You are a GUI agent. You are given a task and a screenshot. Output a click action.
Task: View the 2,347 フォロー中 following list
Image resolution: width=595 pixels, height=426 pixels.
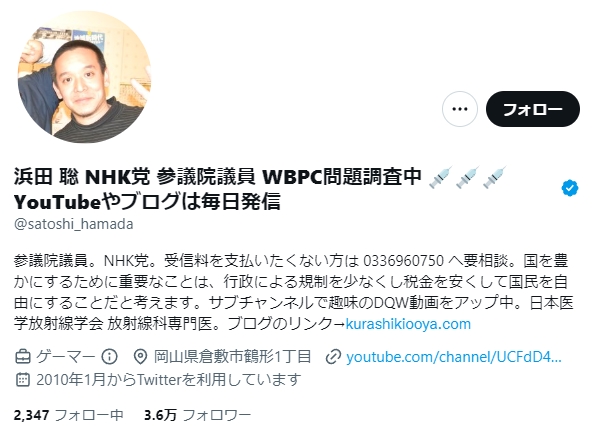[69, 415]
